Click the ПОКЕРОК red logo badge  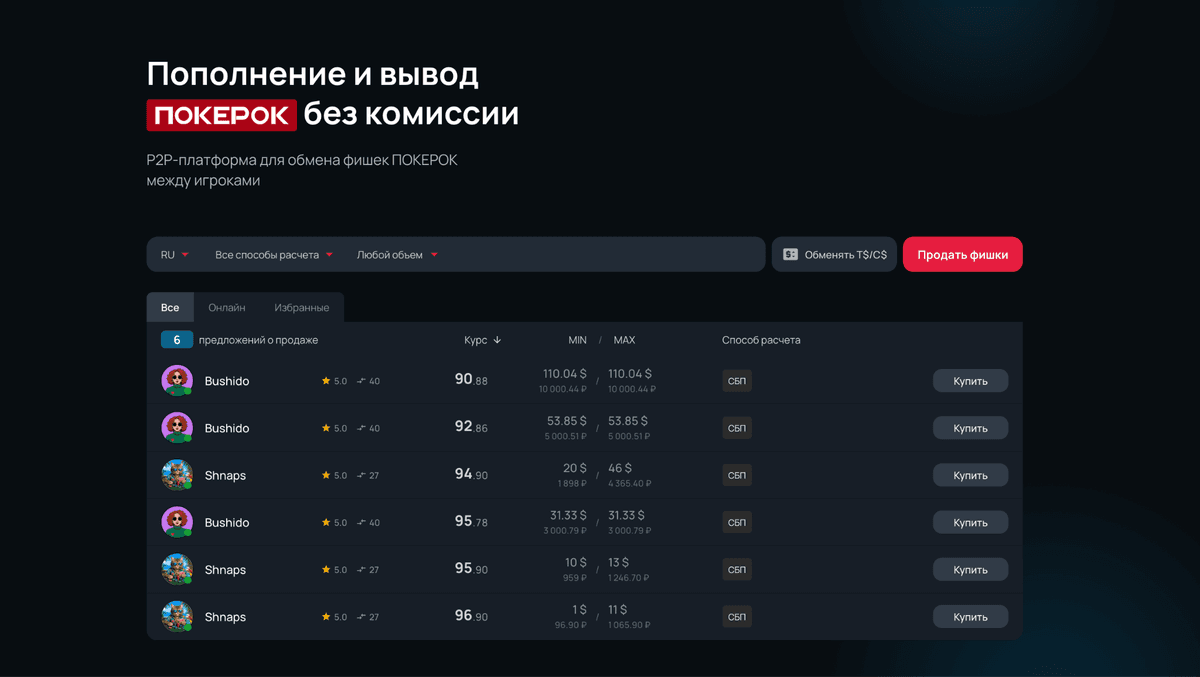point(222,115)
